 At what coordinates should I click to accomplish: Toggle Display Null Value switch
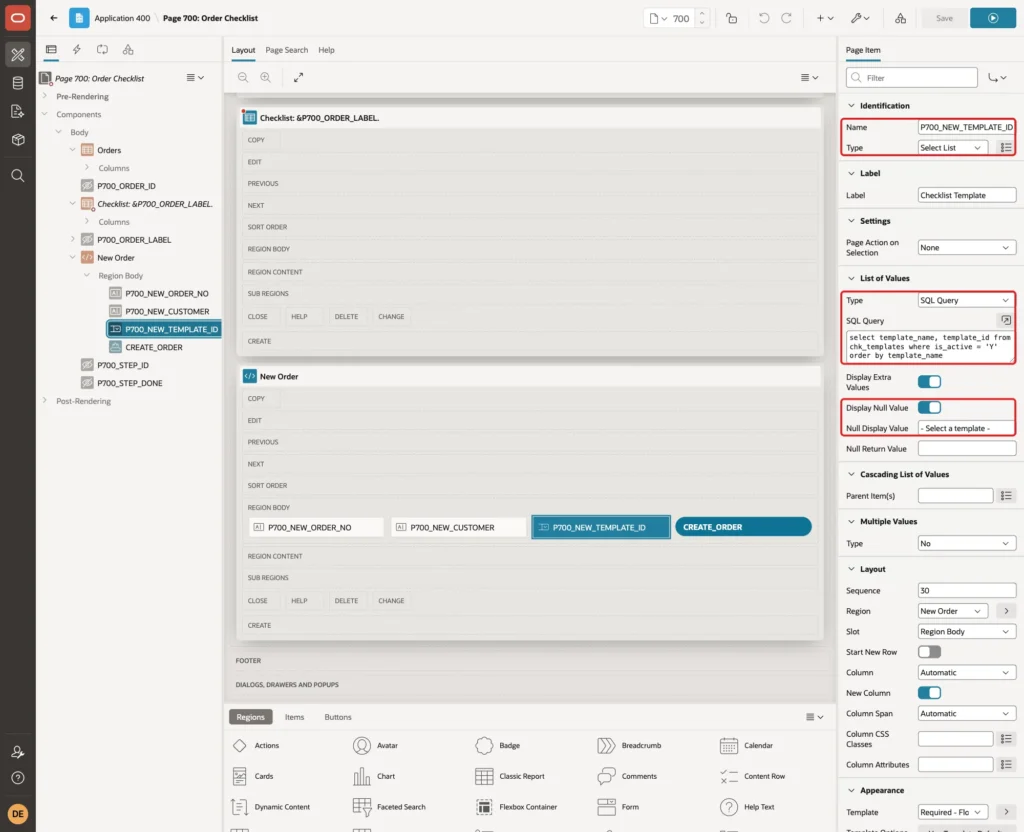click(929, 408)
